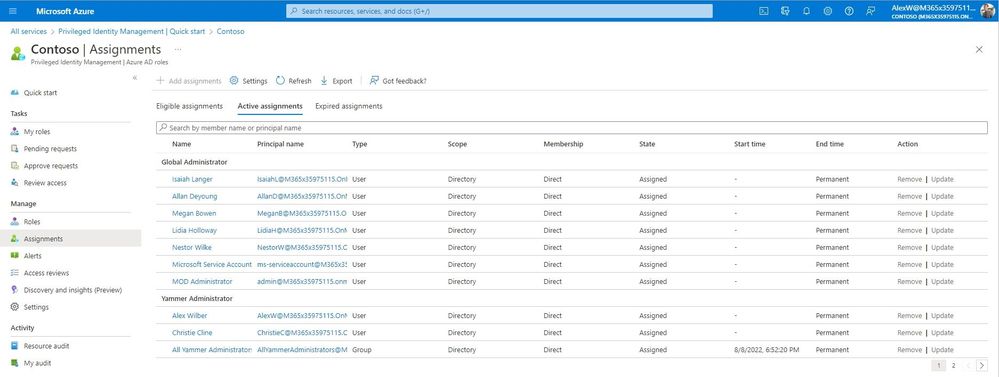Click IsaiahL principal name link
Image resolution: width=999 pixels, height=377 pixels.
coord(302,180)
